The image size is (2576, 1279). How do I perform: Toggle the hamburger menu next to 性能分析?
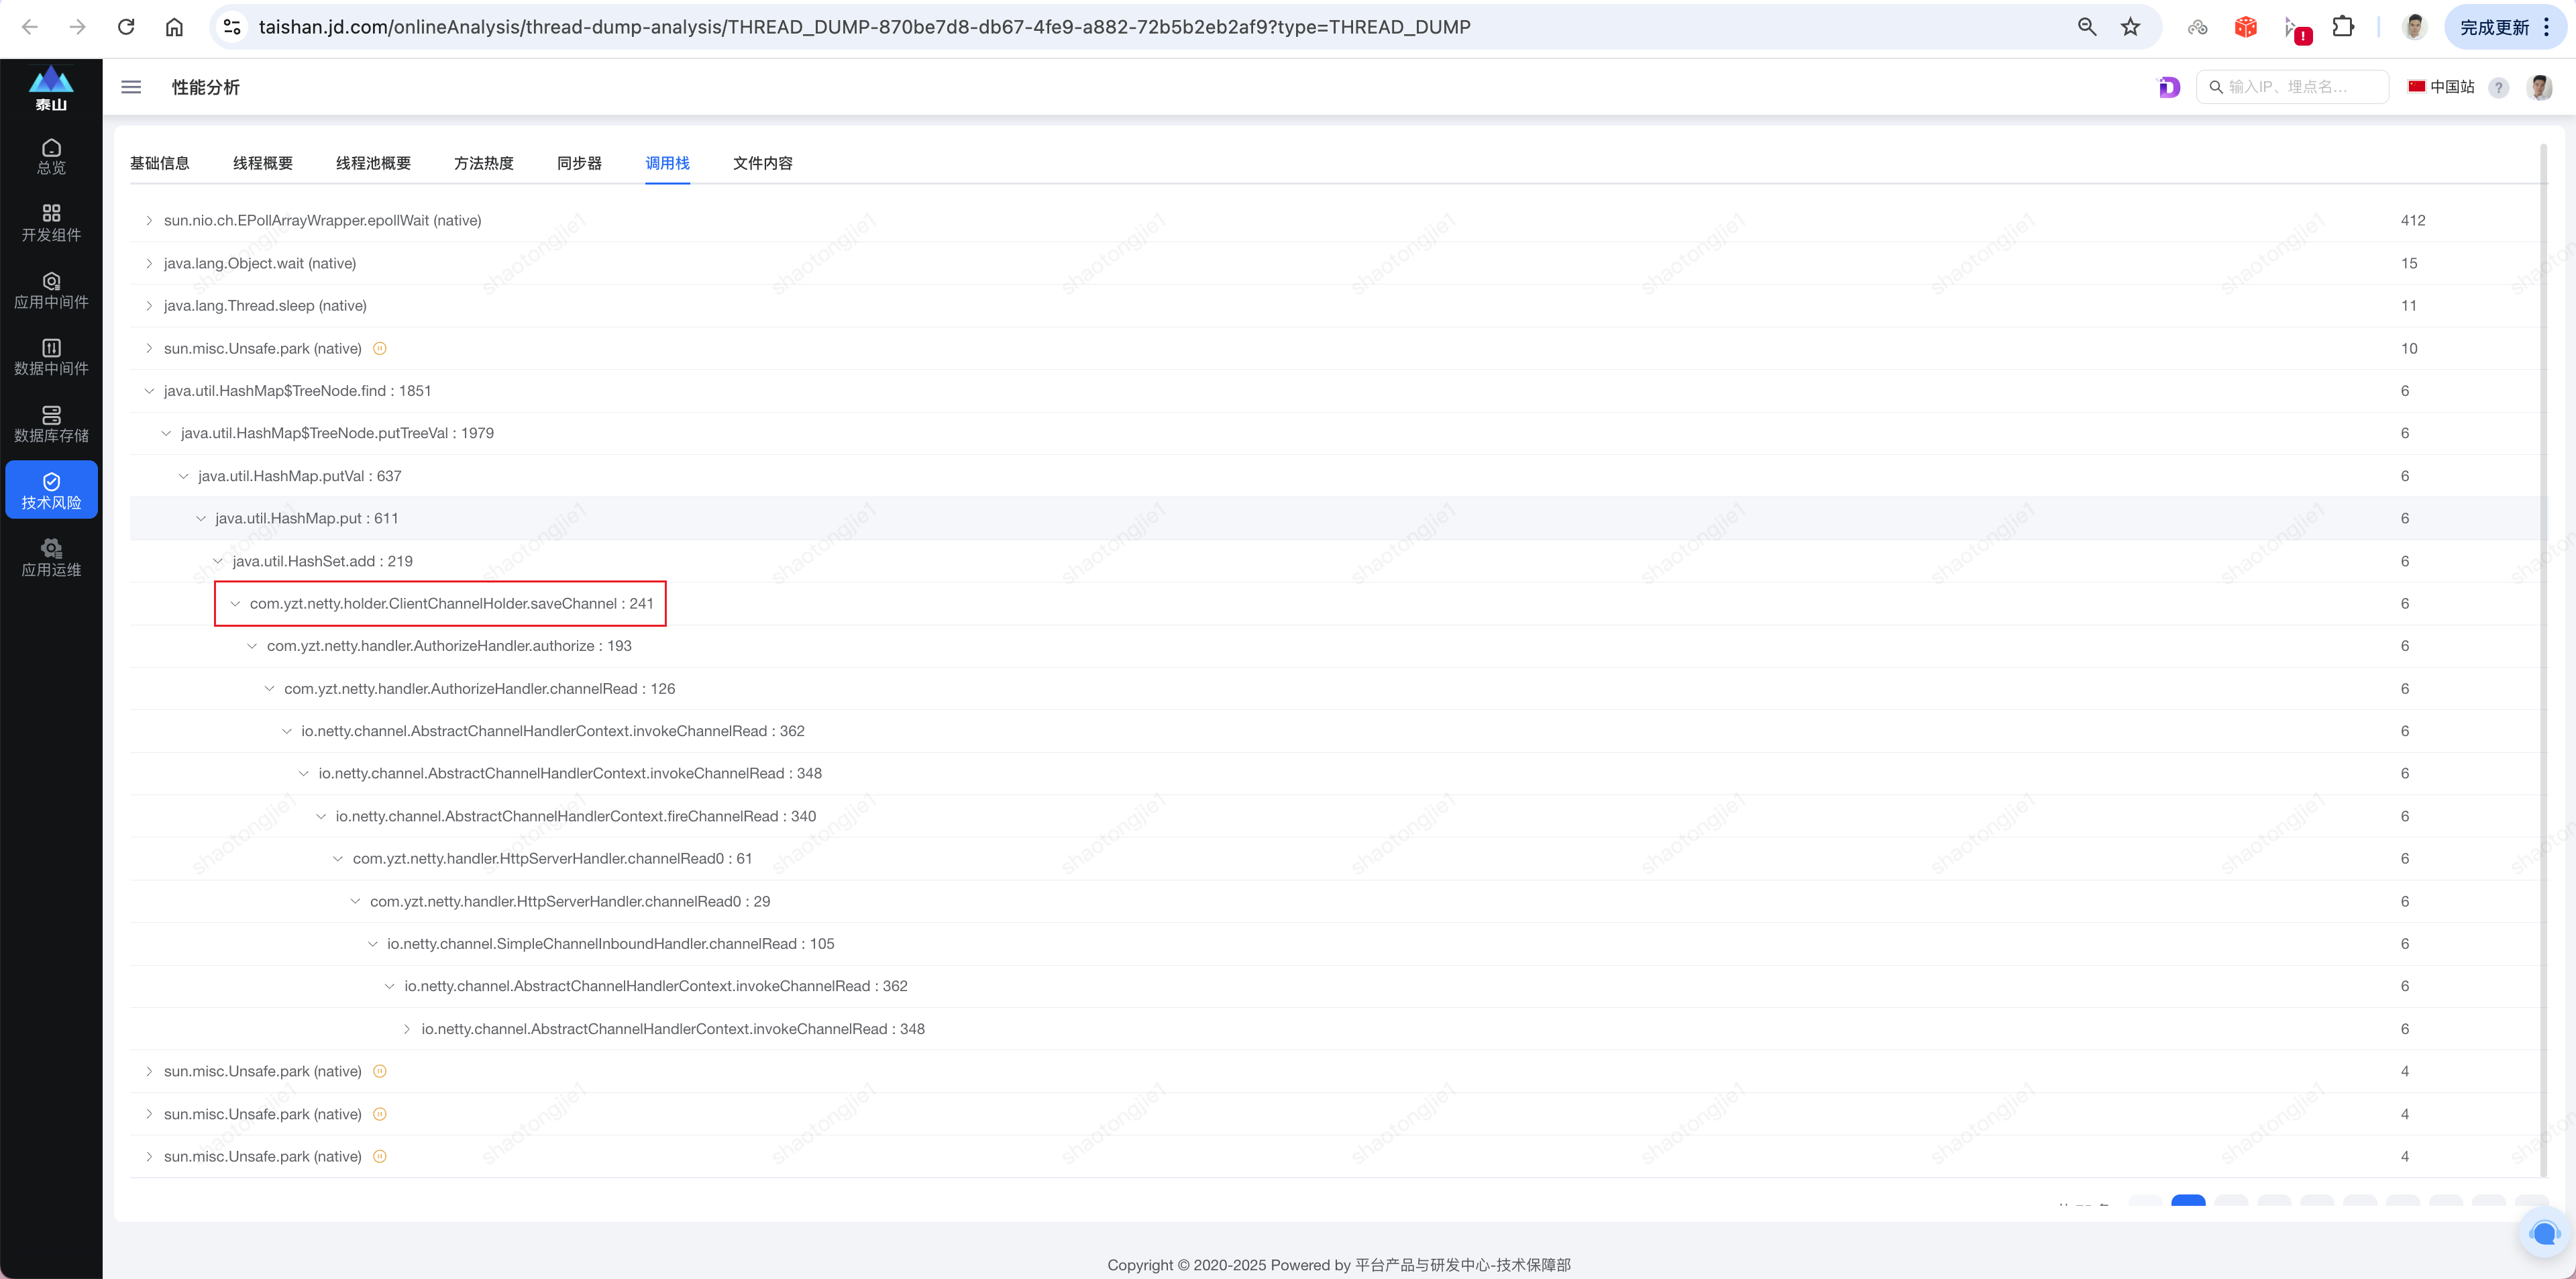coord(131,87)
